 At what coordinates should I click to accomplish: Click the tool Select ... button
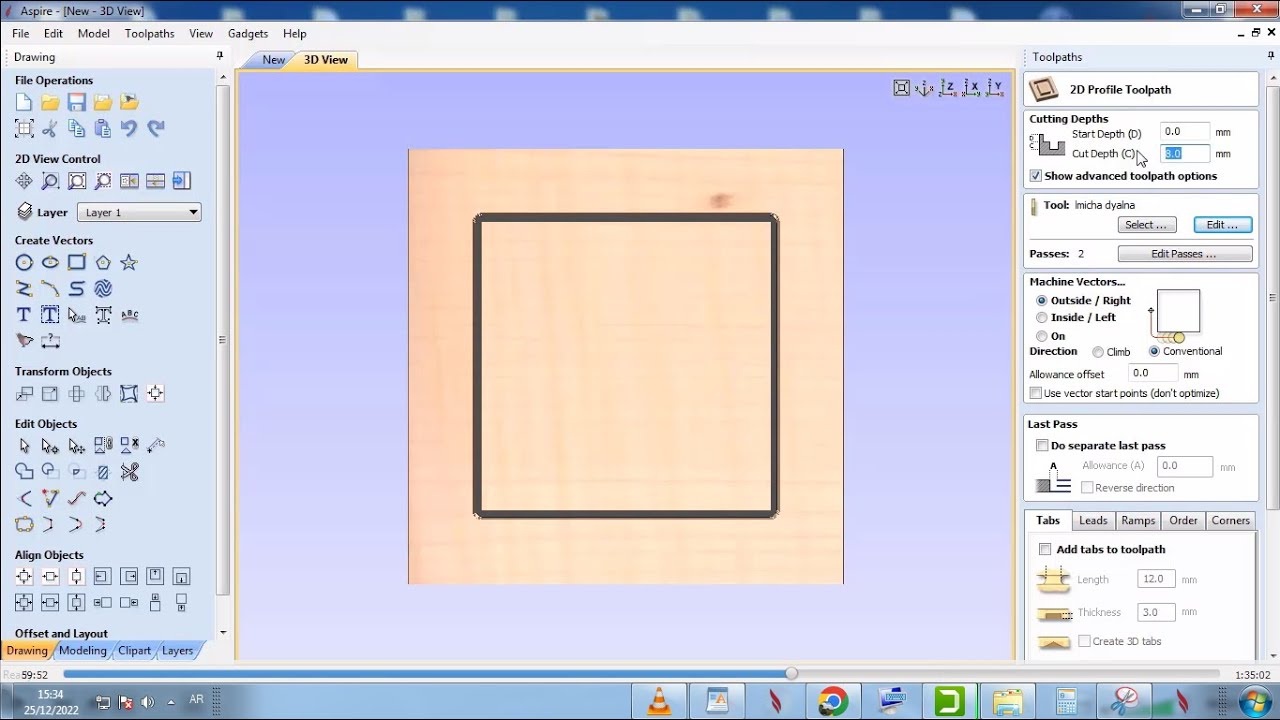[1146, 225]
